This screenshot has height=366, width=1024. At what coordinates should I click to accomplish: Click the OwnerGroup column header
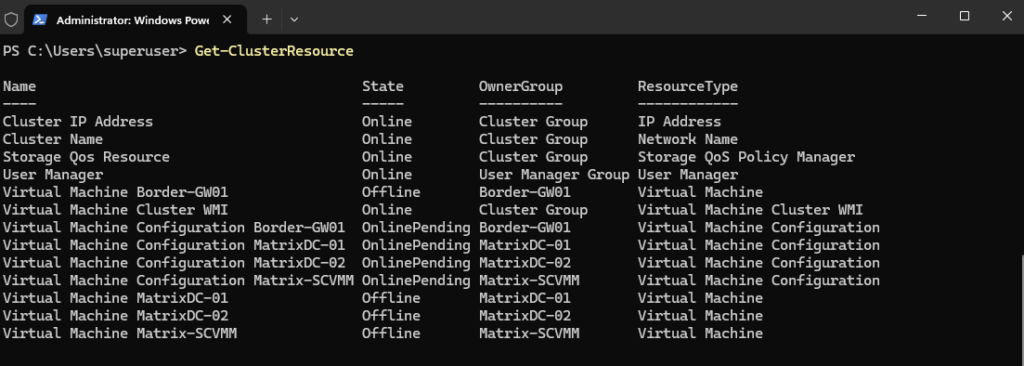pyautogui.click(x=520, y=86)
